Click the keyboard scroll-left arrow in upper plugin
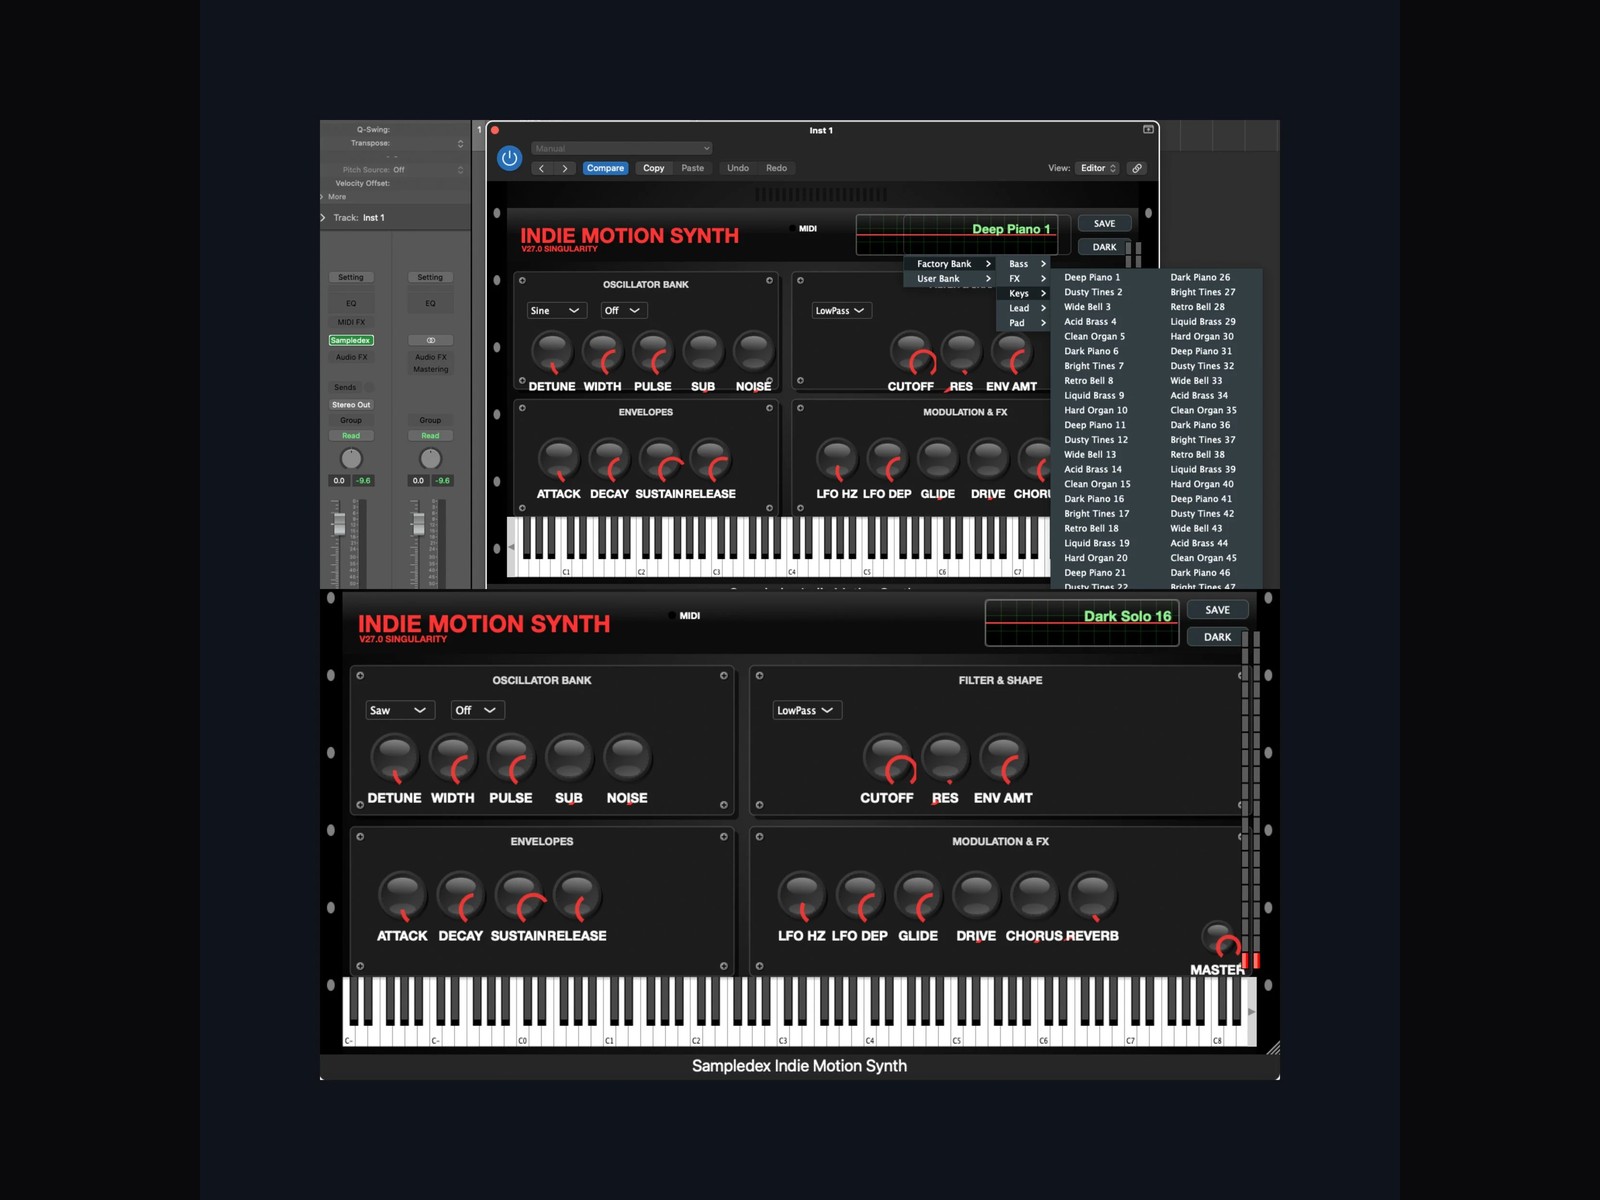The height and width of the screenshot is (1200, 1600). [512, 547]
